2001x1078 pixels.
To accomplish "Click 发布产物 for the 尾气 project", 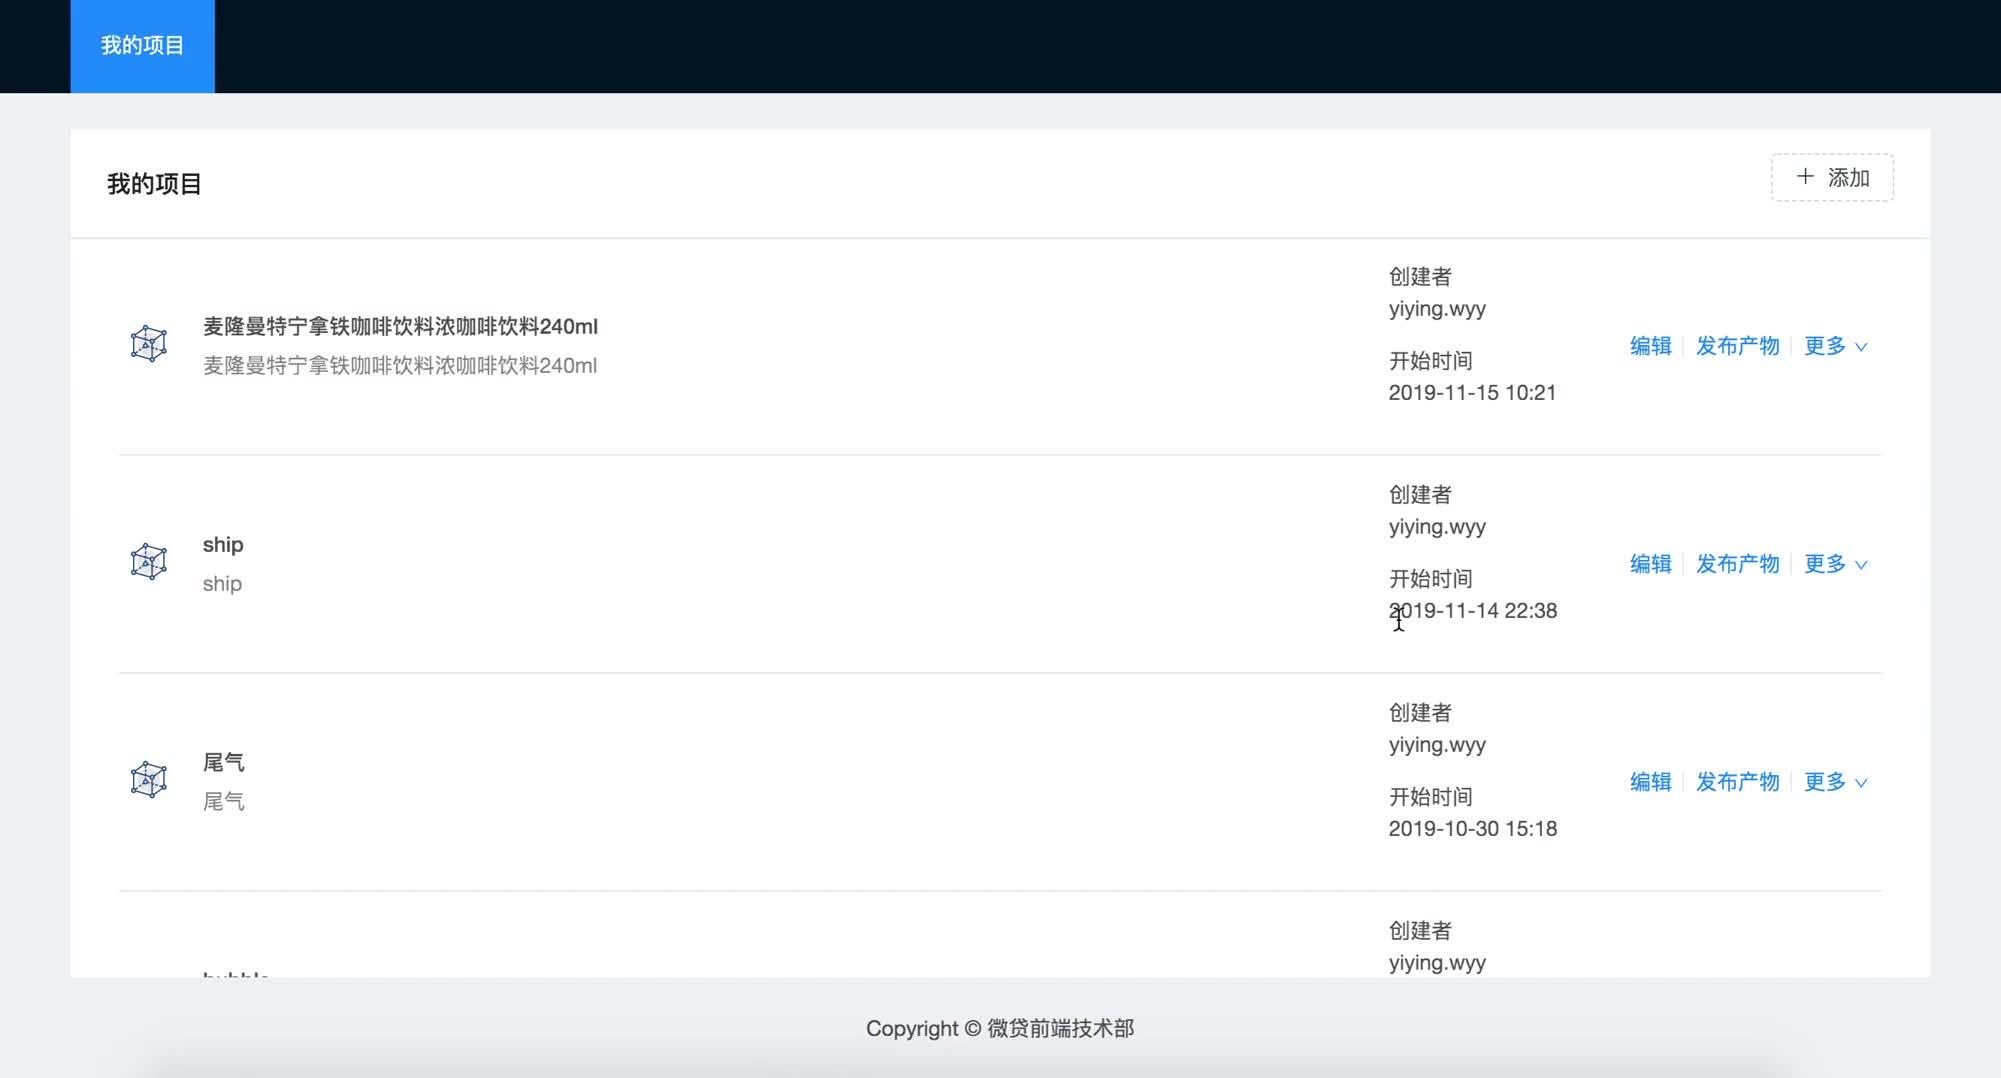I will click(x=1738, y=782).
